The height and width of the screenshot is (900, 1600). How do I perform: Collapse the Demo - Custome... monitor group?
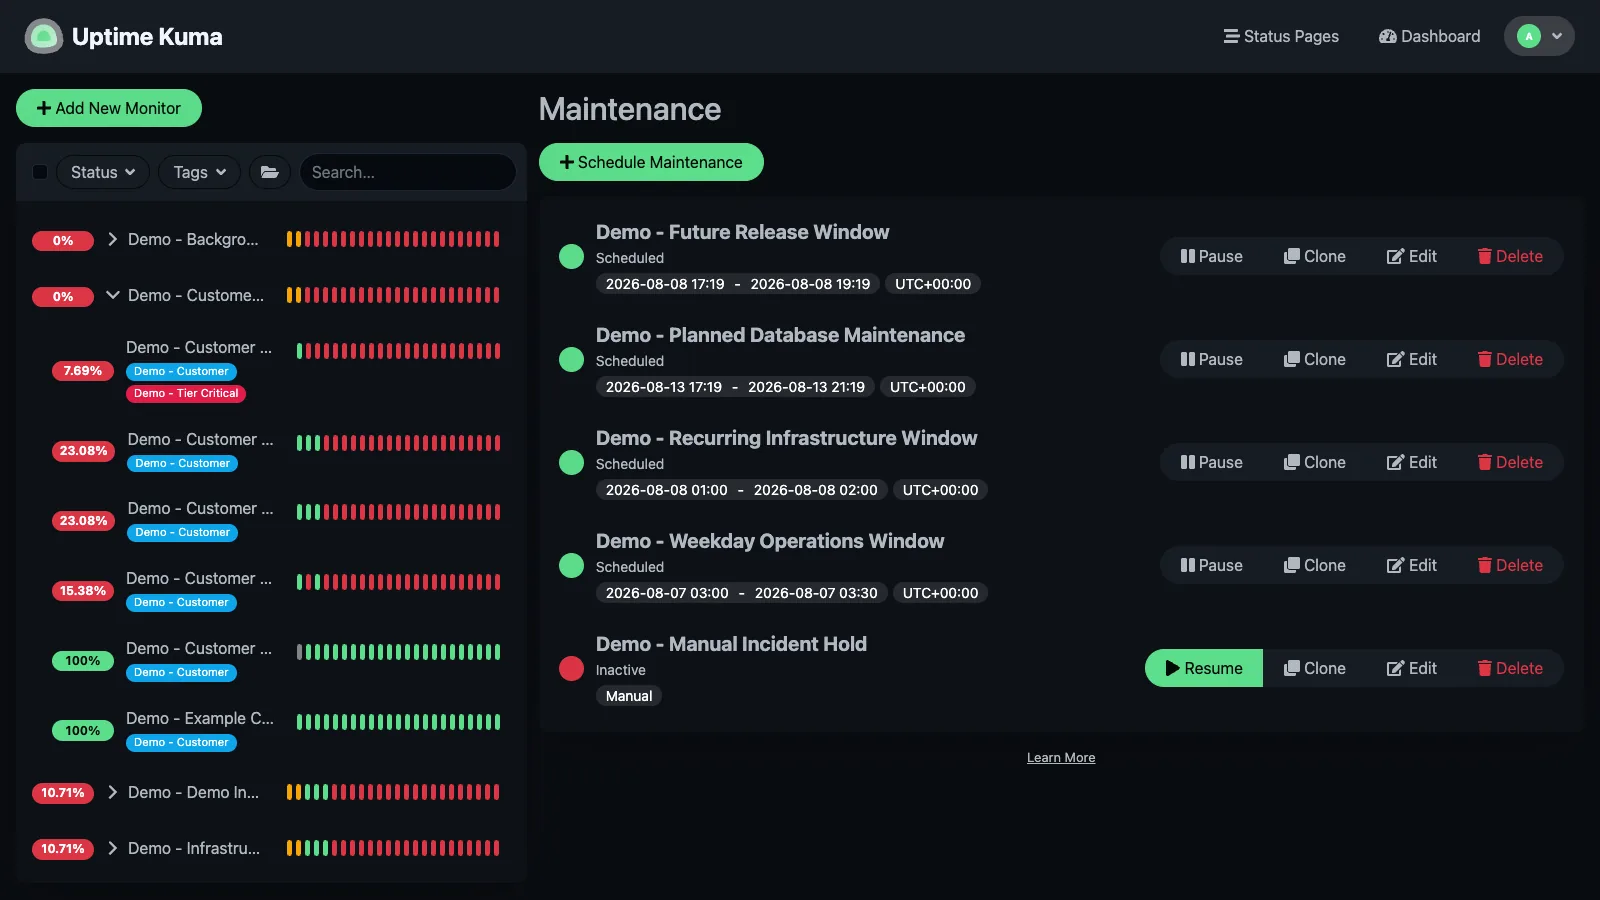113,295
